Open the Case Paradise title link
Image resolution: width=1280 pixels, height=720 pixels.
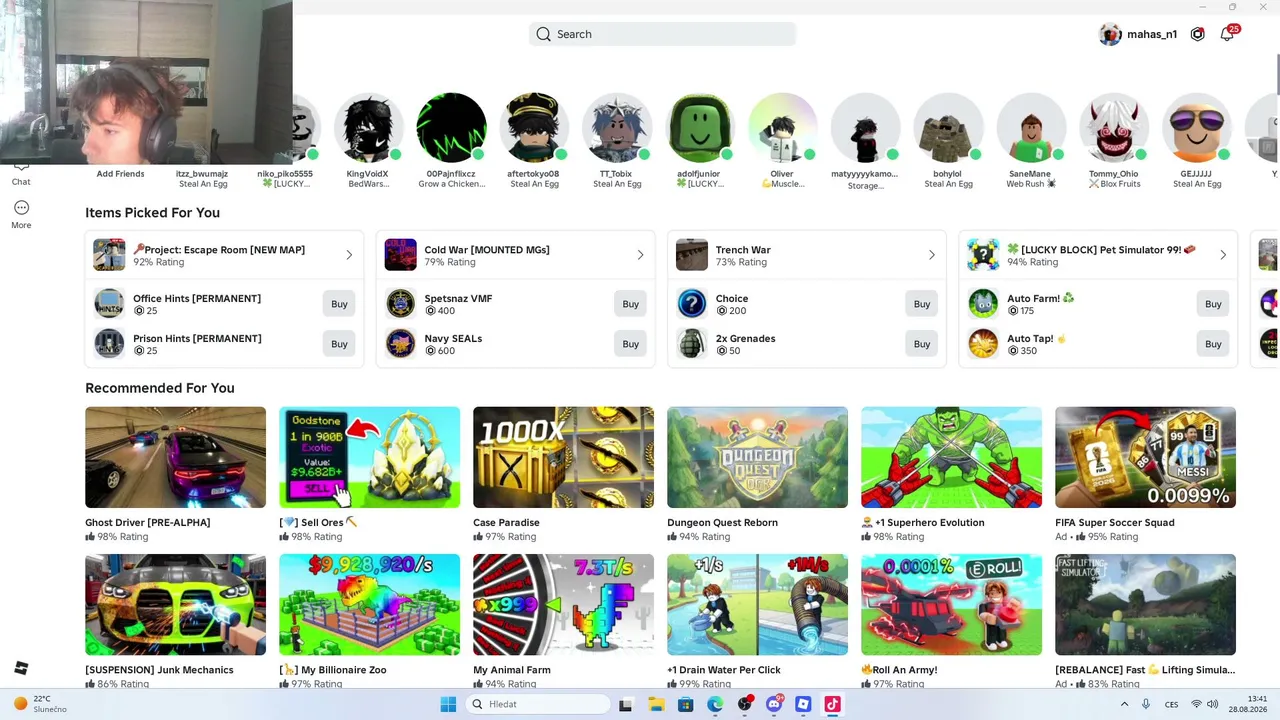(506, 522)
